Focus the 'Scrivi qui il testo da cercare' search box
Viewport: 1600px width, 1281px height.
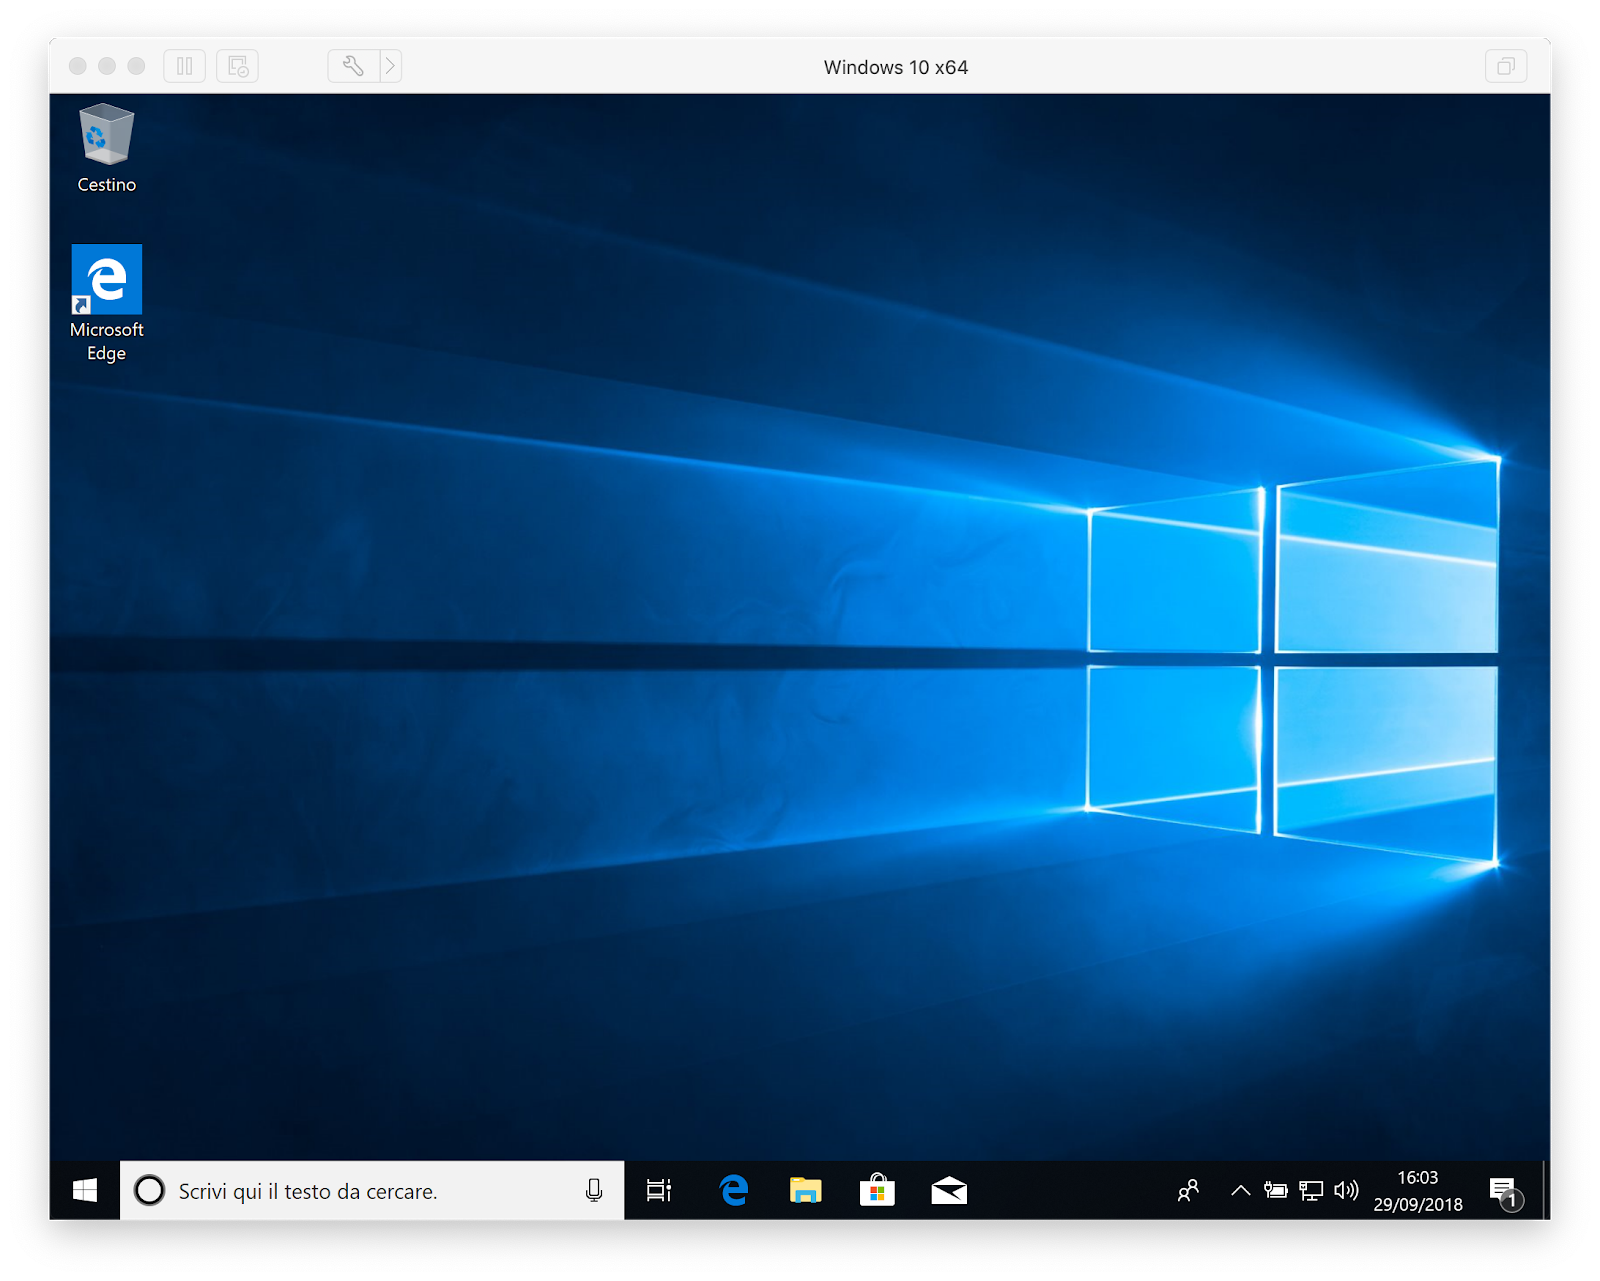372,1190
